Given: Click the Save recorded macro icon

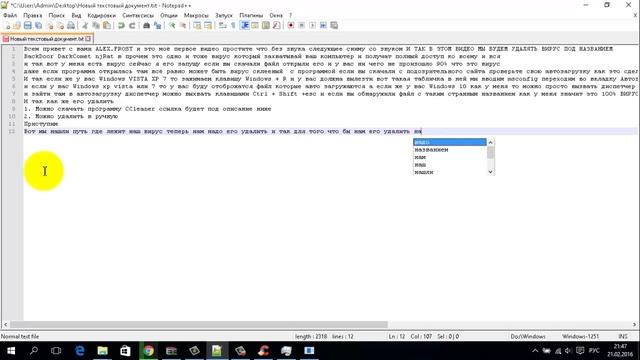Looking at the screenshot, I should click(334, 26).
